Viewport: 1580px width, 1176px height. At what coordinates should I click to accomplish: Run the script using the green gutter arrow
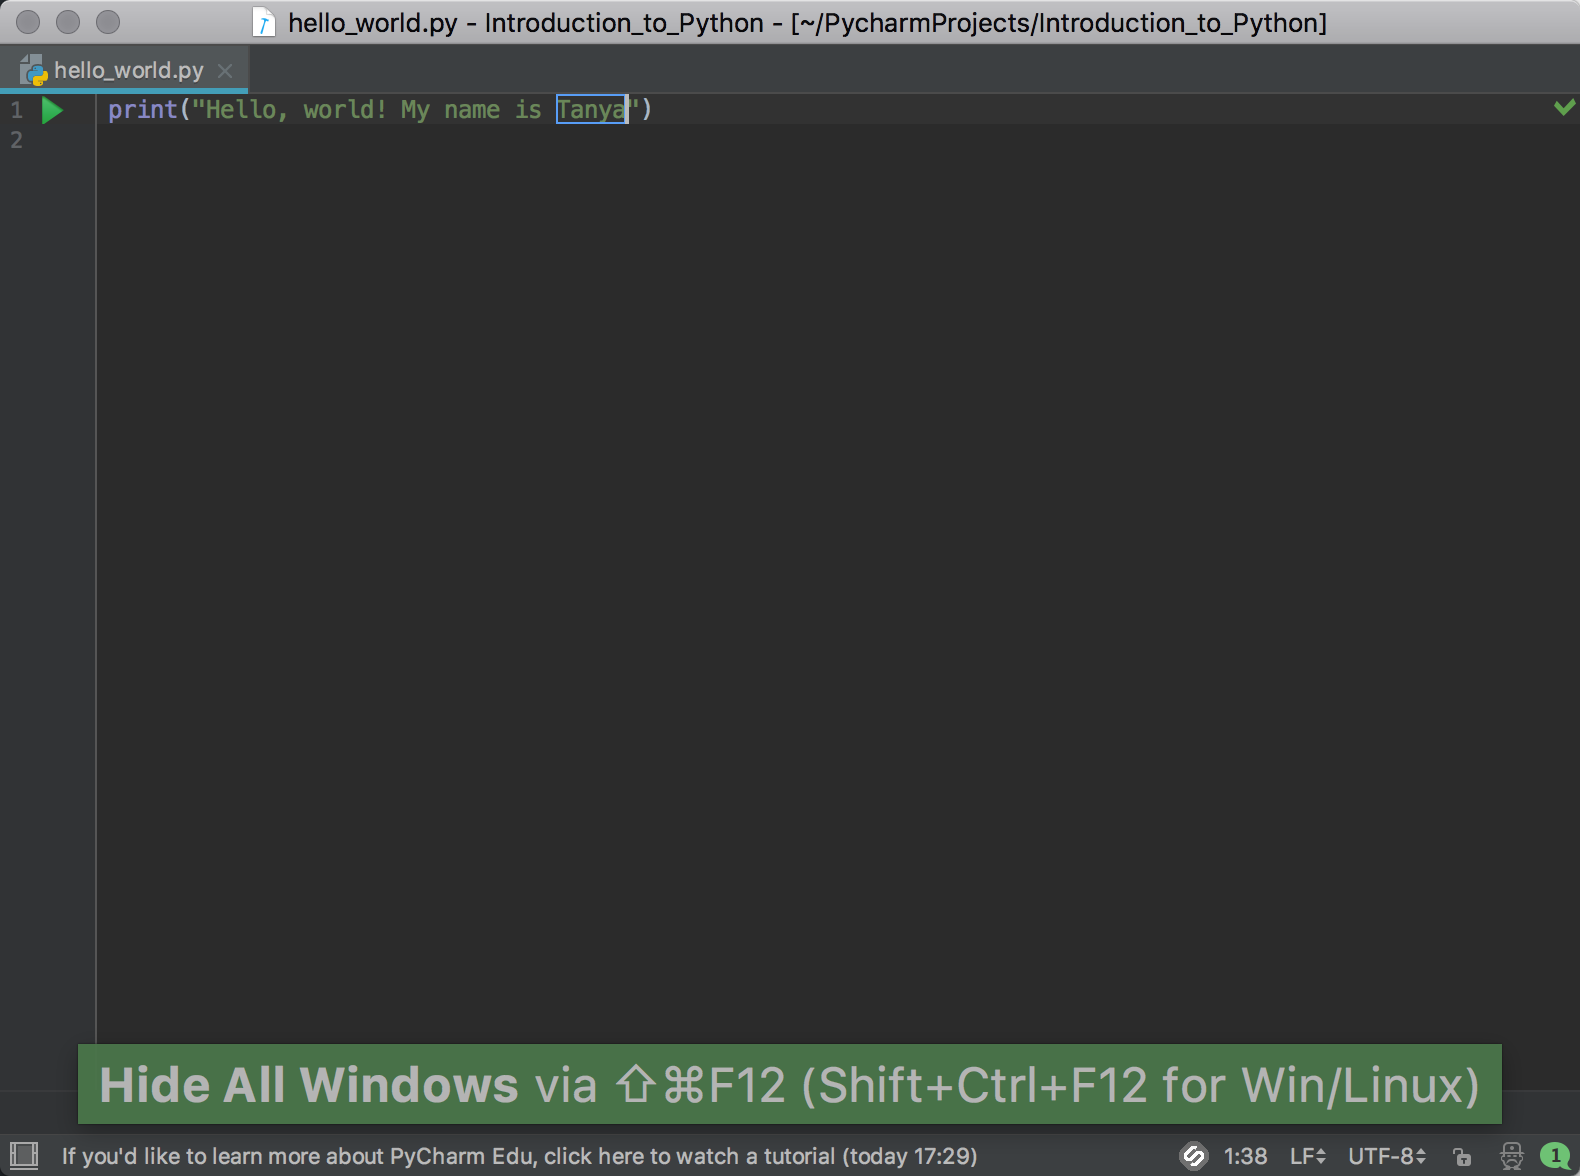pyautogui.click(x=53, y=110)
